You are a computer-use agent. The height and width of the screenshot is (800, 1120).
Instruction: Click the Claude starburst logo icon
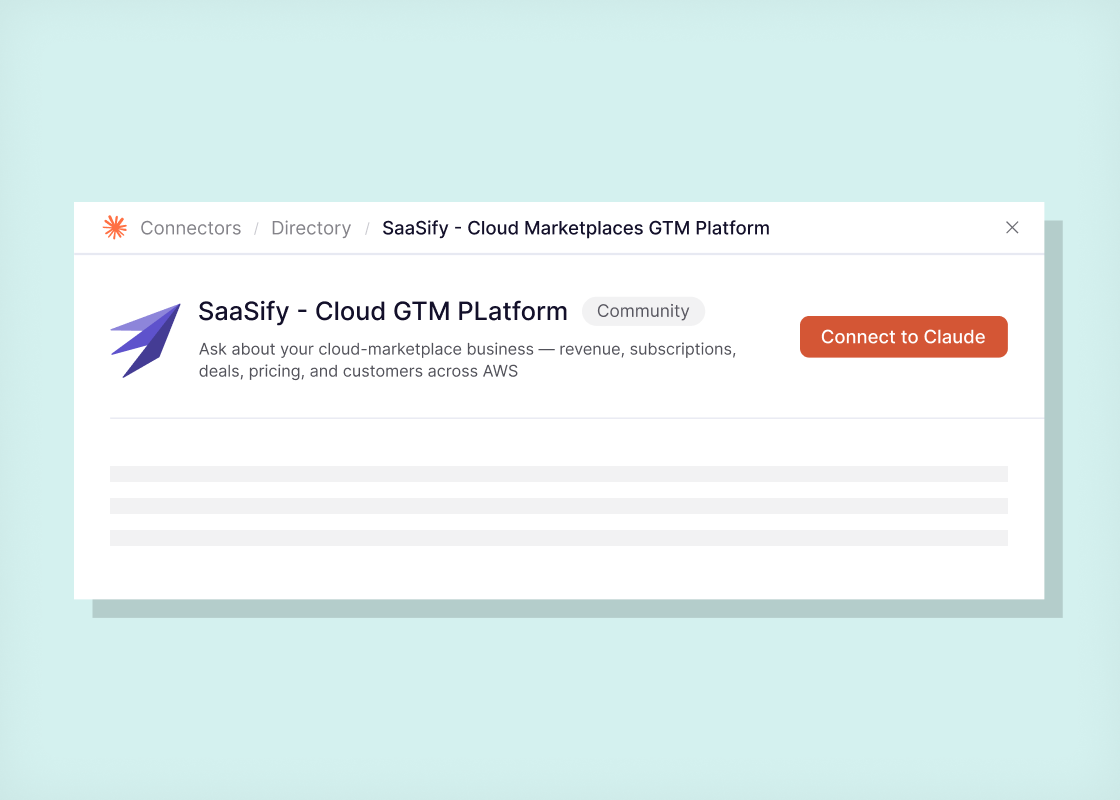pos(115,228)
